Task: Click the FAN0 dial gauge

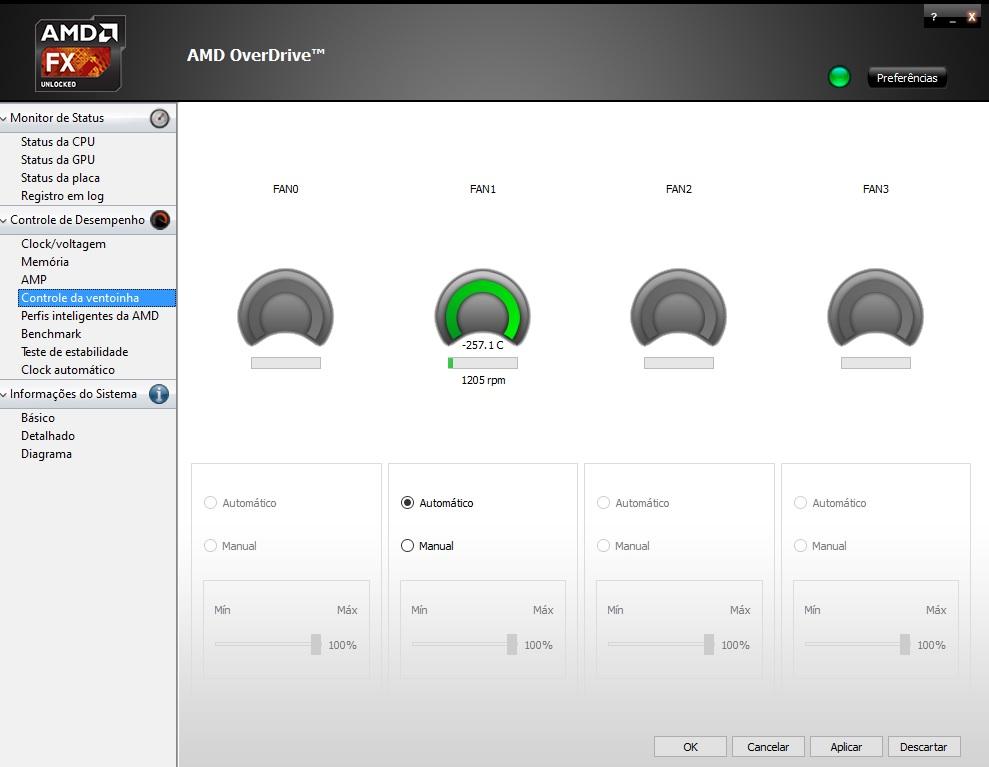Action: pyautogui.click(x=286, y=308)
